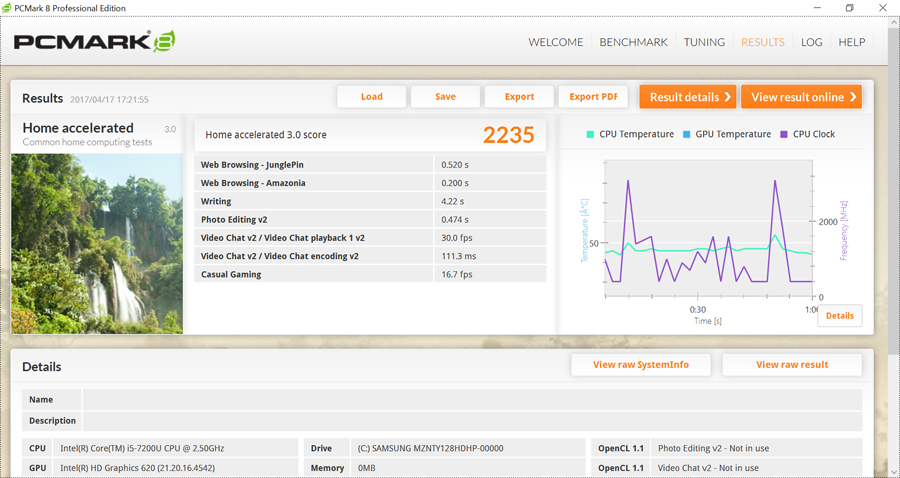
Task: Expand Result details
Action: pyautogui.click(x=688, y=97)
